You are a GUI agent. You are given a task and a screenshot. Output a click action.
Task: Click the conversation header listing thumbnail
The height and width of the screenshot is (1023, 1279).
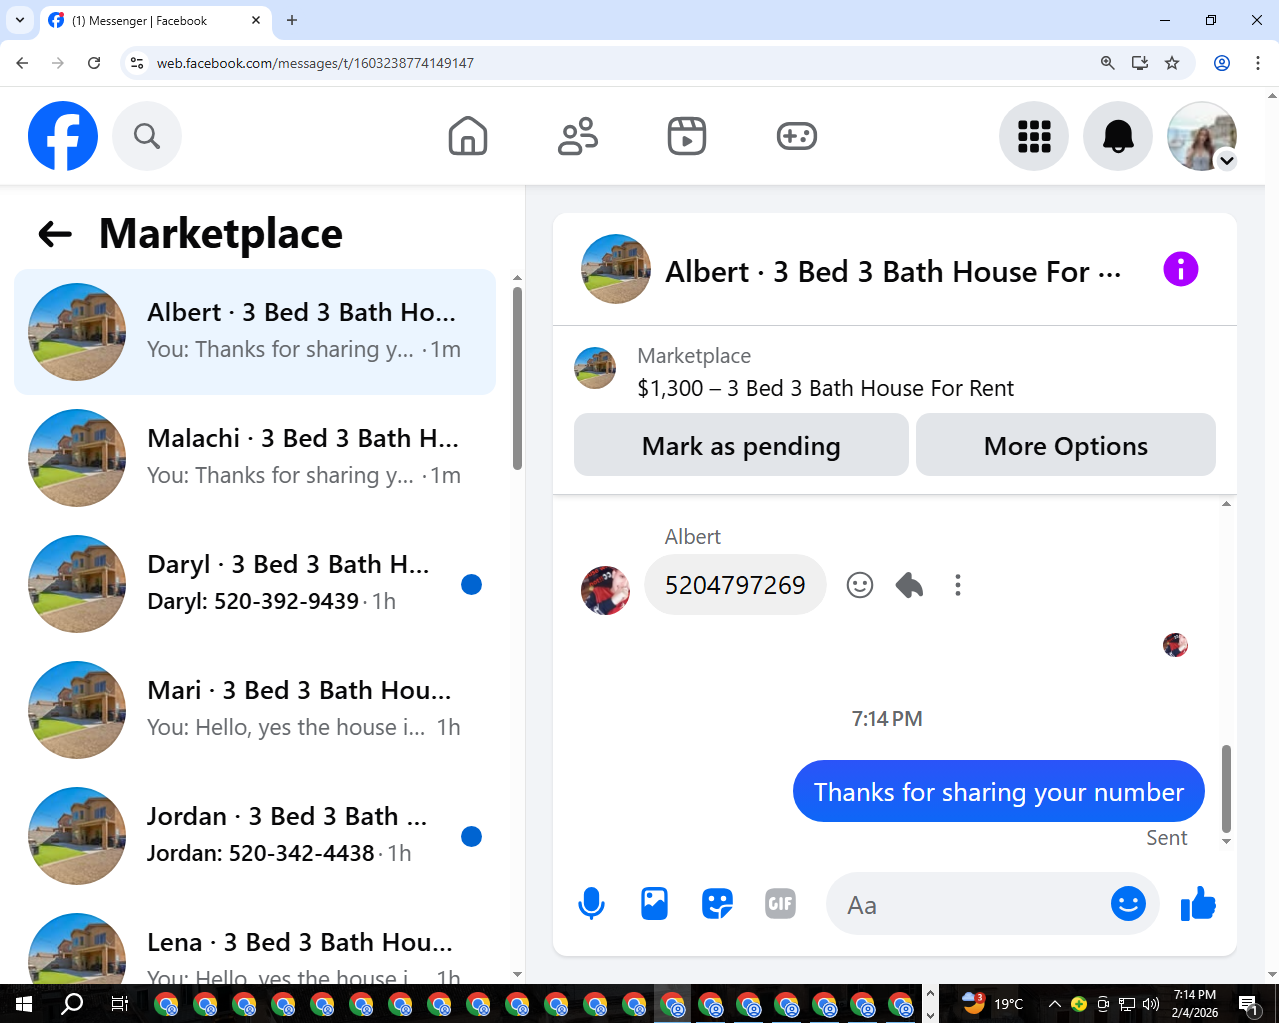coord(616,269)
